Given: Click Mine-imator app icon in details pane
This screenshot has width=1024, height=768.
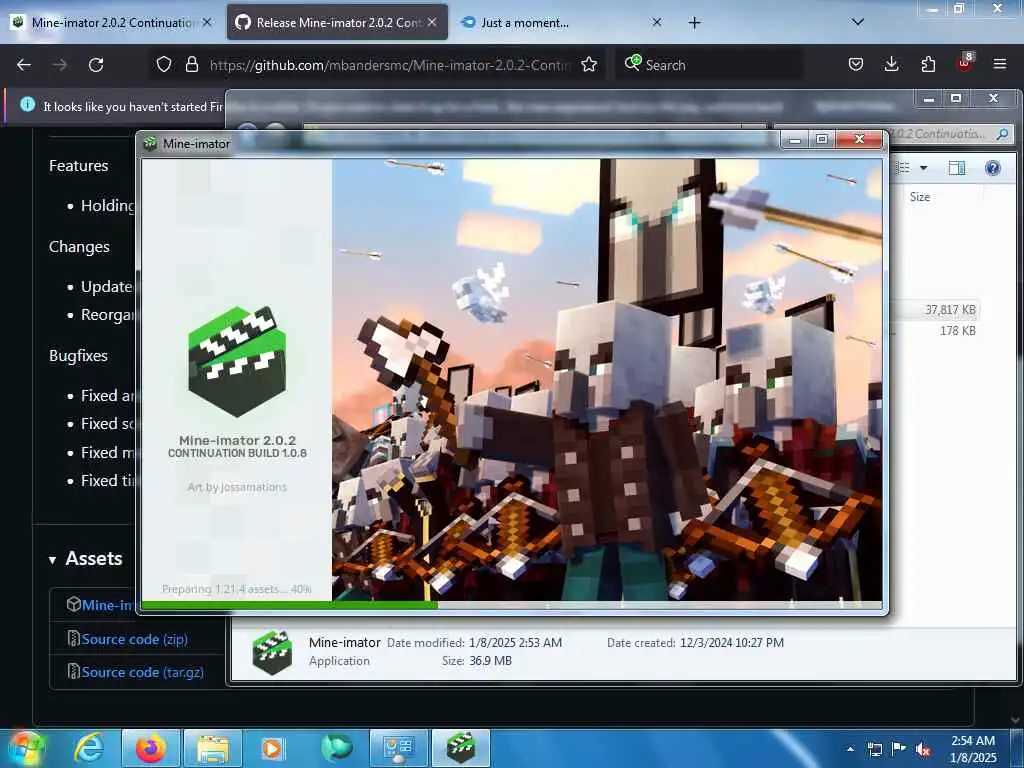Looking at the screenshot, I should (272, 652).
